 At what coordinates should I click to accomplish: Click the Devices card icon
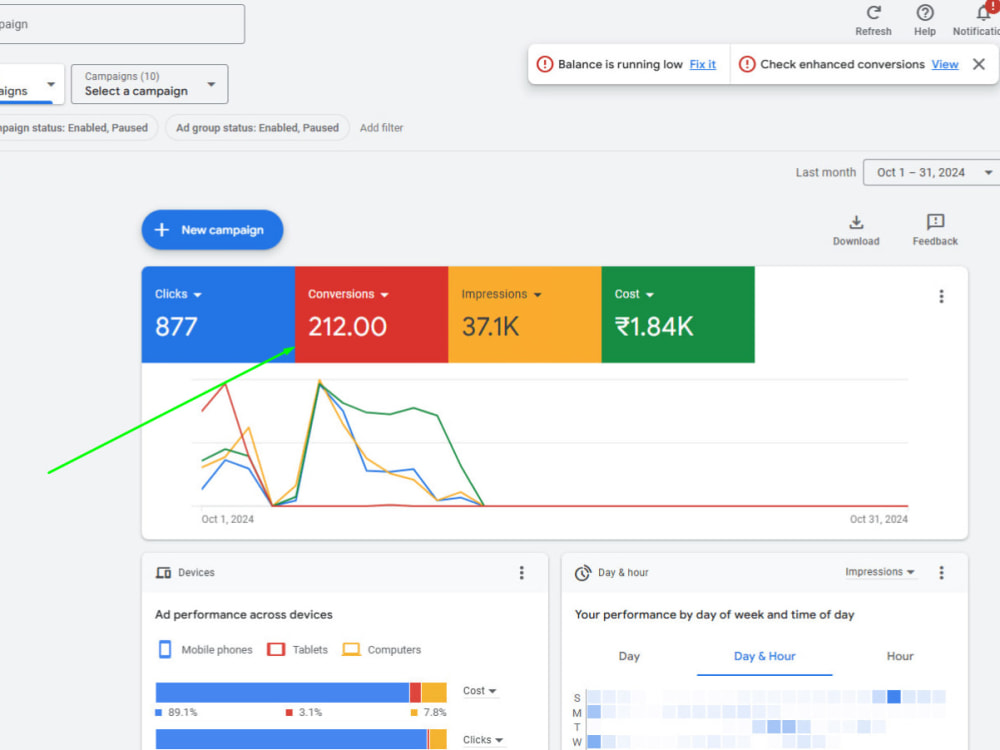coord(163,573)
